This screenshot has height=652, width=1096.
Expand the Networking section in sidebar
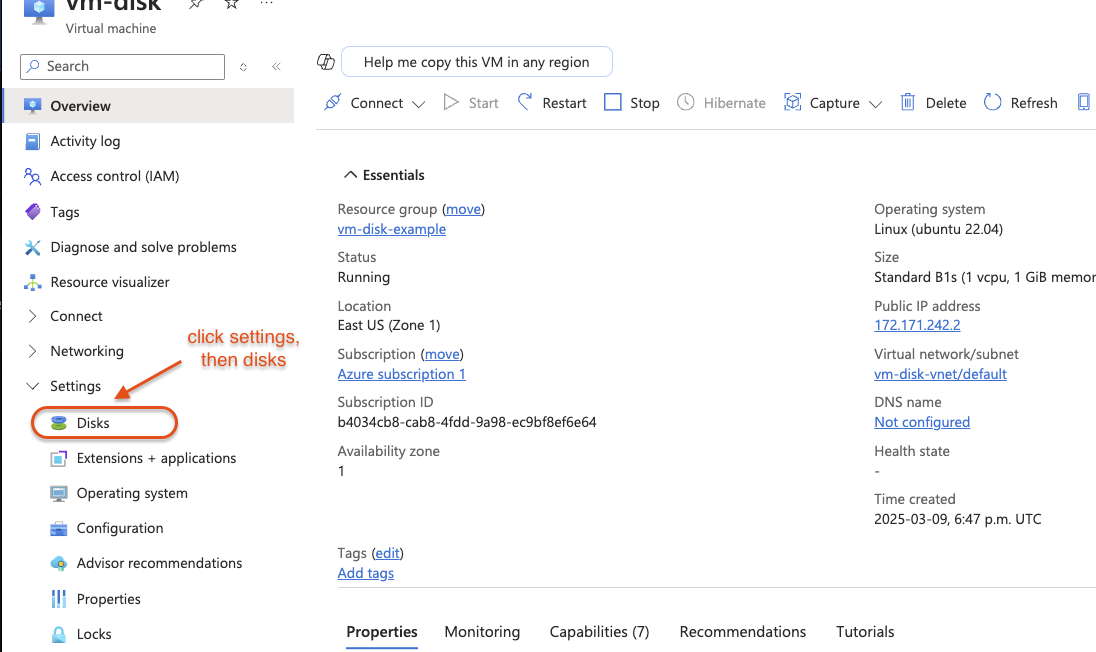pos(32,351)
